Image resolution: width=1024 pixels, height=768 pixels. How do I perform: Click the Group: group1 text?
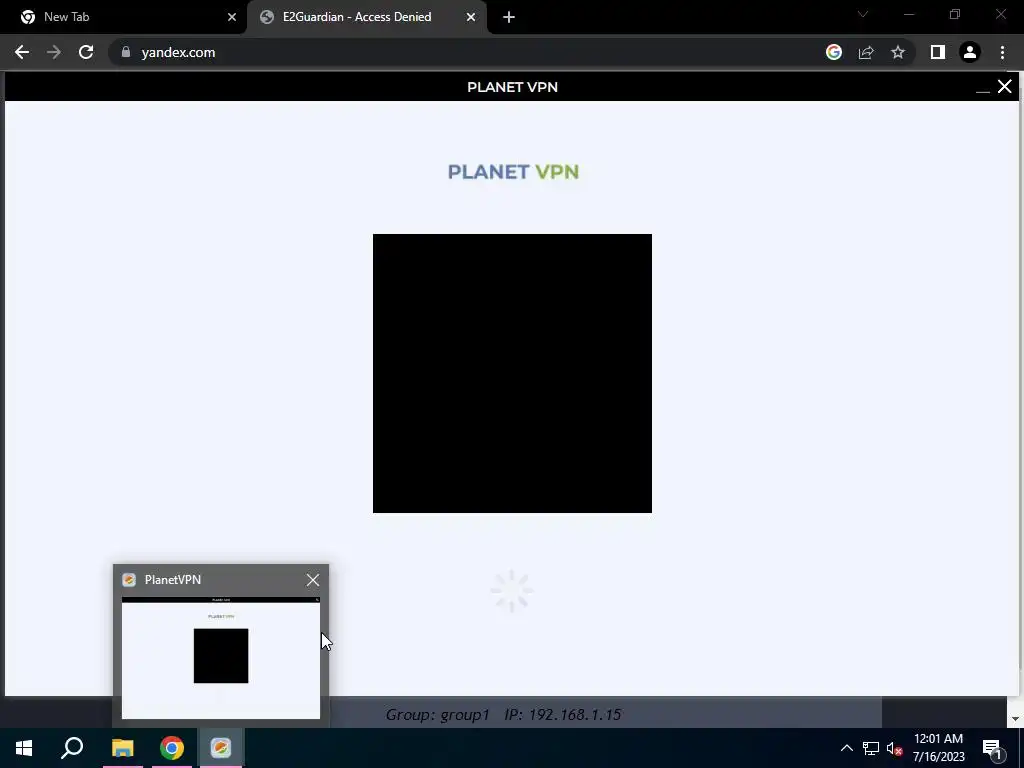pyautogui.click(x=438, y=714)
